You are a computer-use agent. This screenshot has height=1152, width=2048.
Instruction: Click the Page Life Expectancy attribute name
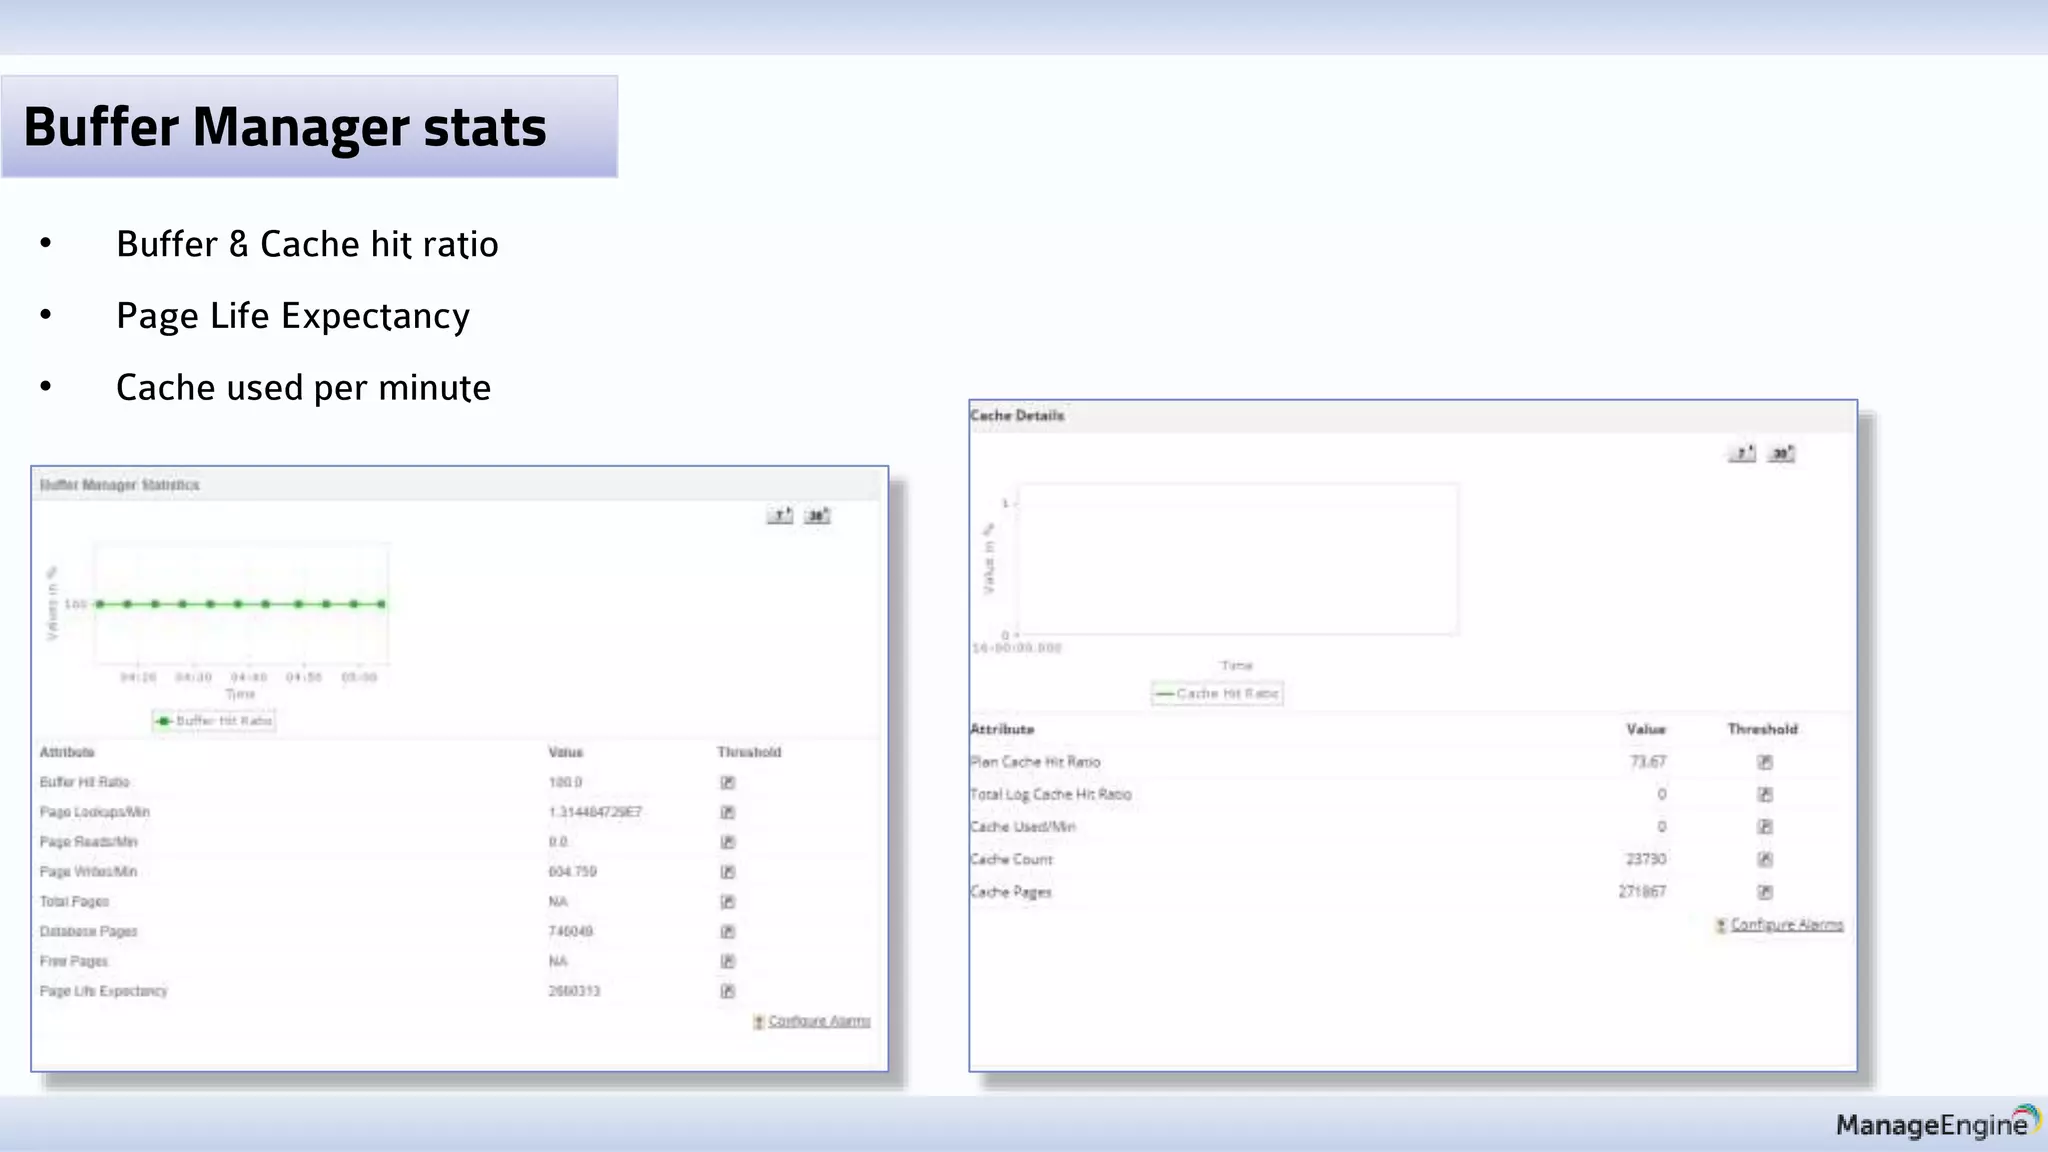[x=104, y=991]
